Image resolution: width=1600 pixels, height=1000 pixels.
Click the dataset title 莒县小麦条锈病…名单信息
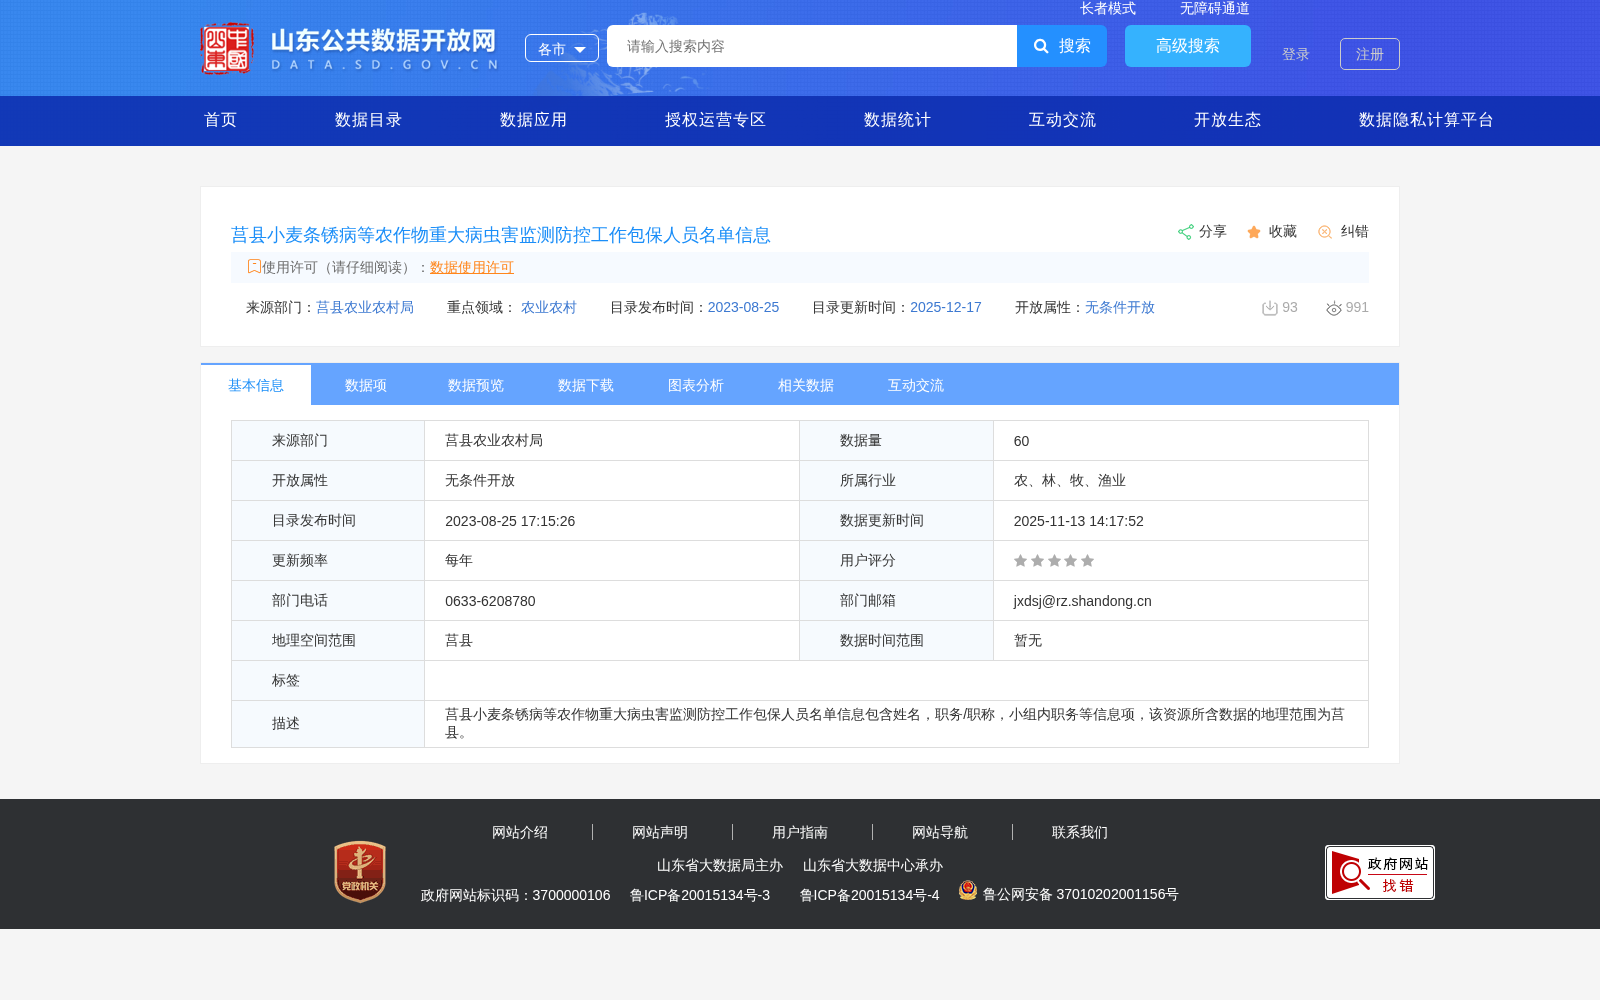tap(501, 235)
